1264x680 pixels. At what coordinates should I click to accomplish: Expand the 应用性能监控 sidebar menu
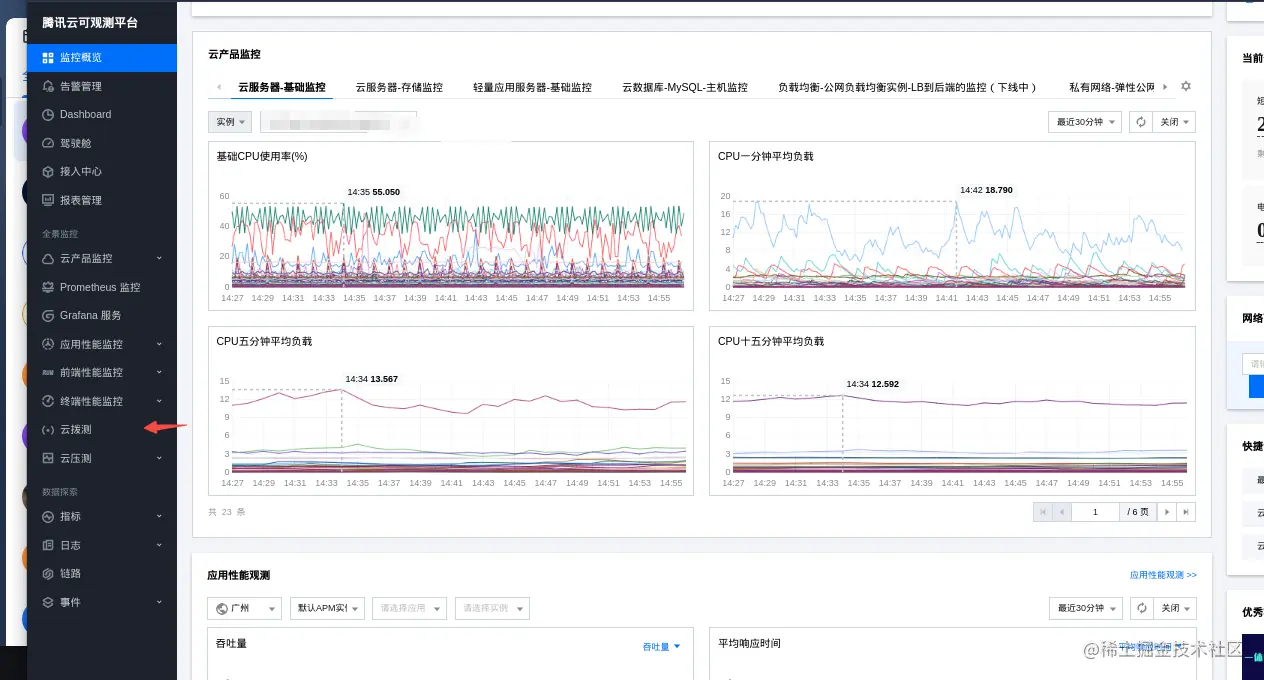pyautogui.click(x=159, y=344)
